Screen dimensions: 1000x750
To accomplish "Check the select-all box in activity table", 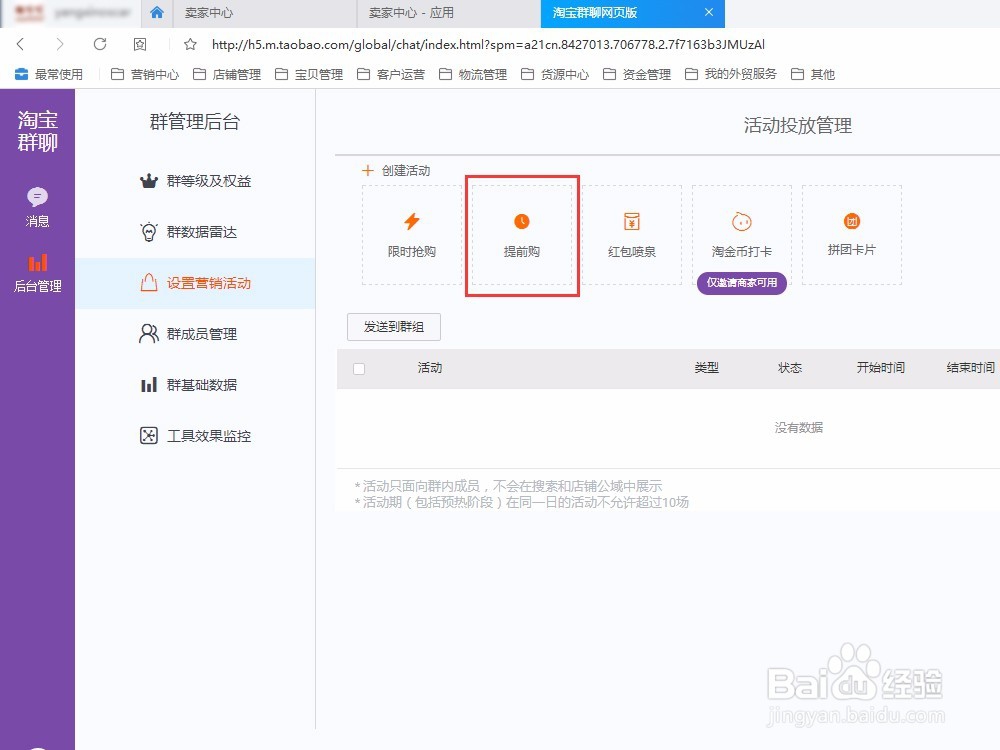I will click(359, 368).
